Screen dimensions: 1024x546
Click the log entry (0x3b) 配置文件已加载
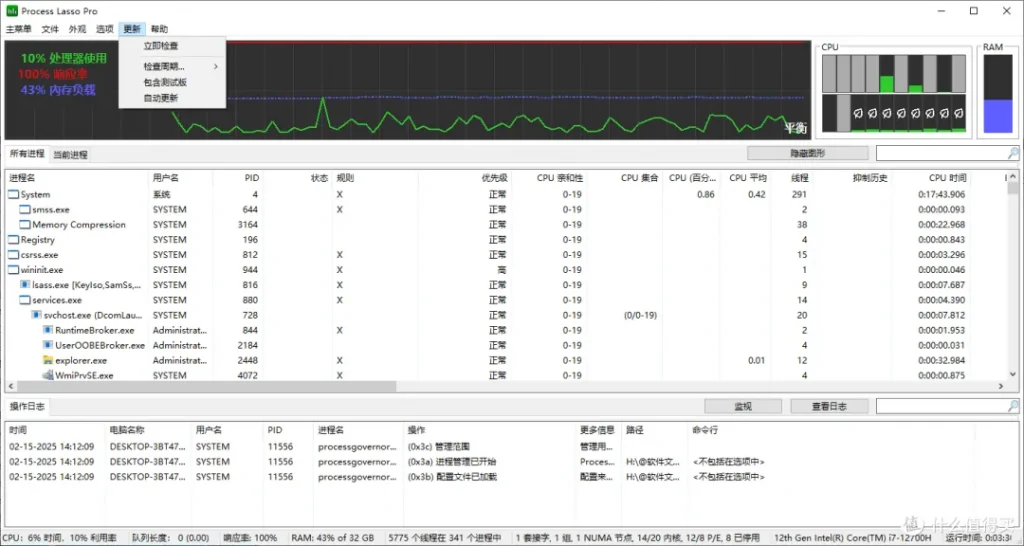[452, 477]
